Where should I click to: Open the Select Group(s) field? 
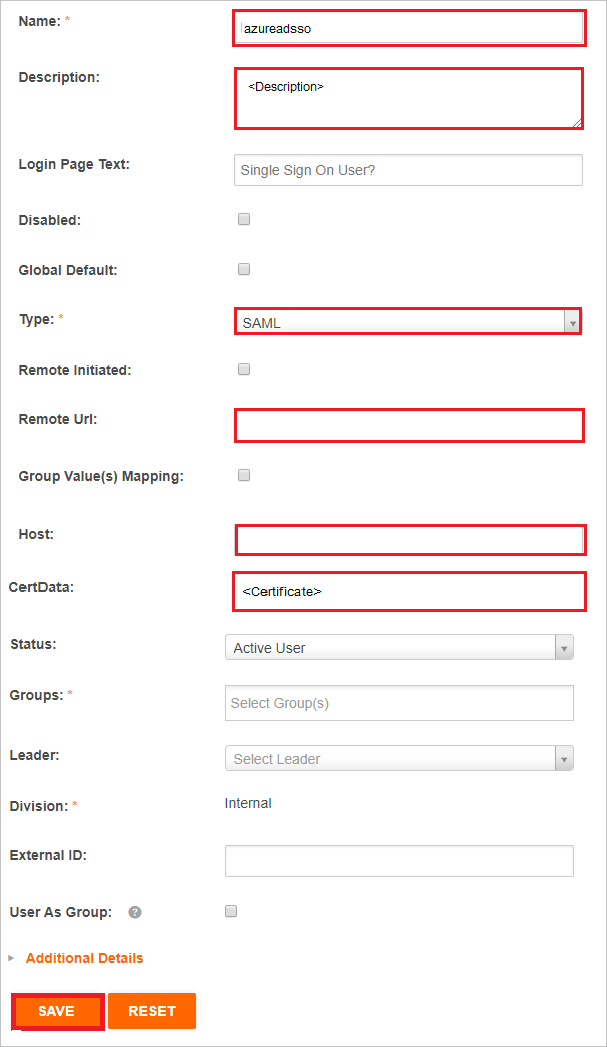pos(399,702)
